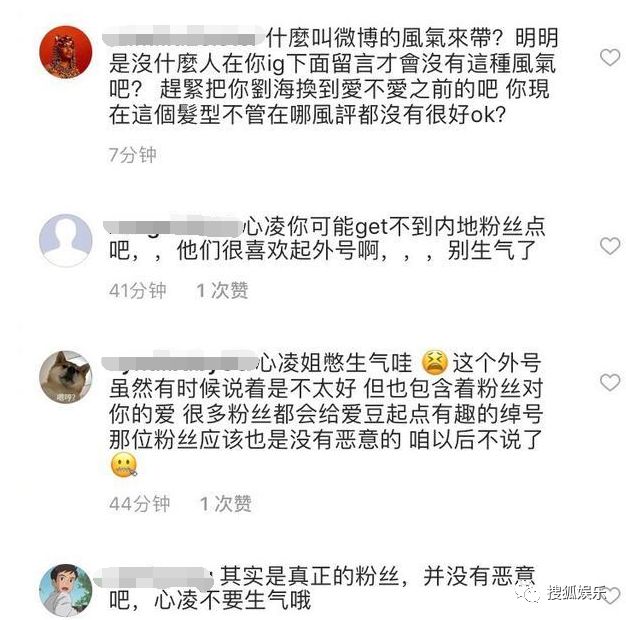View likes via 1 次赞 beside 41分钟

tap(222, 290)
